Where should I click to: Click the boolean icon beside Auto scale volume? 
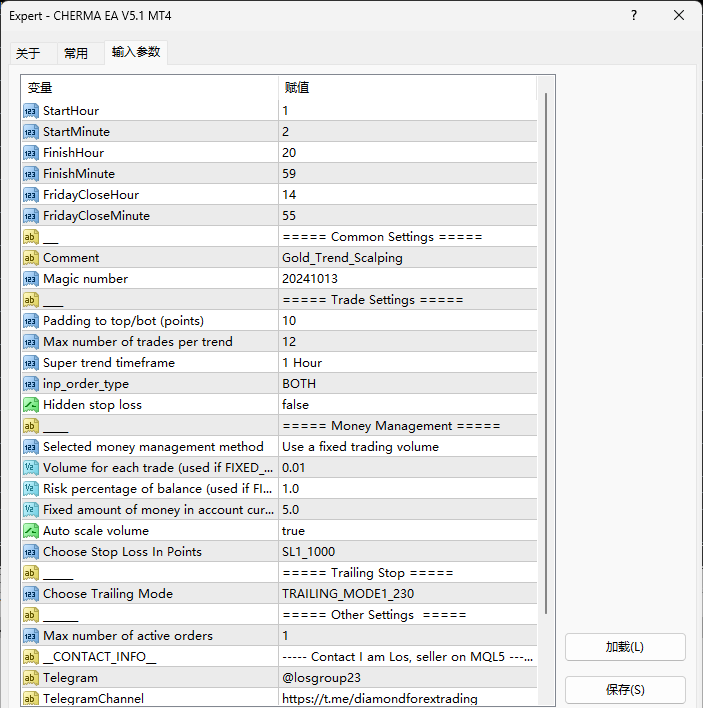pyautogui.click(x=30, y=531)
